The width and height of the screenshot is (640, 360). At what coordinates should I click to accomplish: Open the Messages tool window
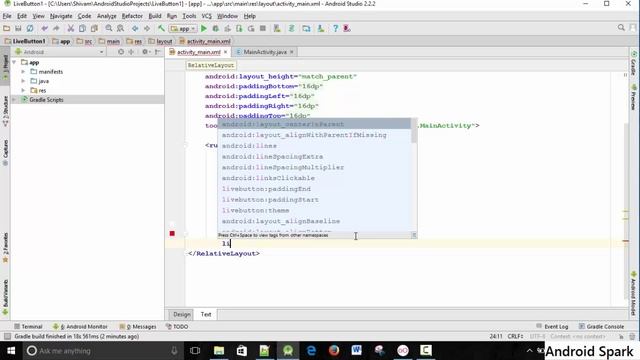pyautogui.click(x=138, y=327)
